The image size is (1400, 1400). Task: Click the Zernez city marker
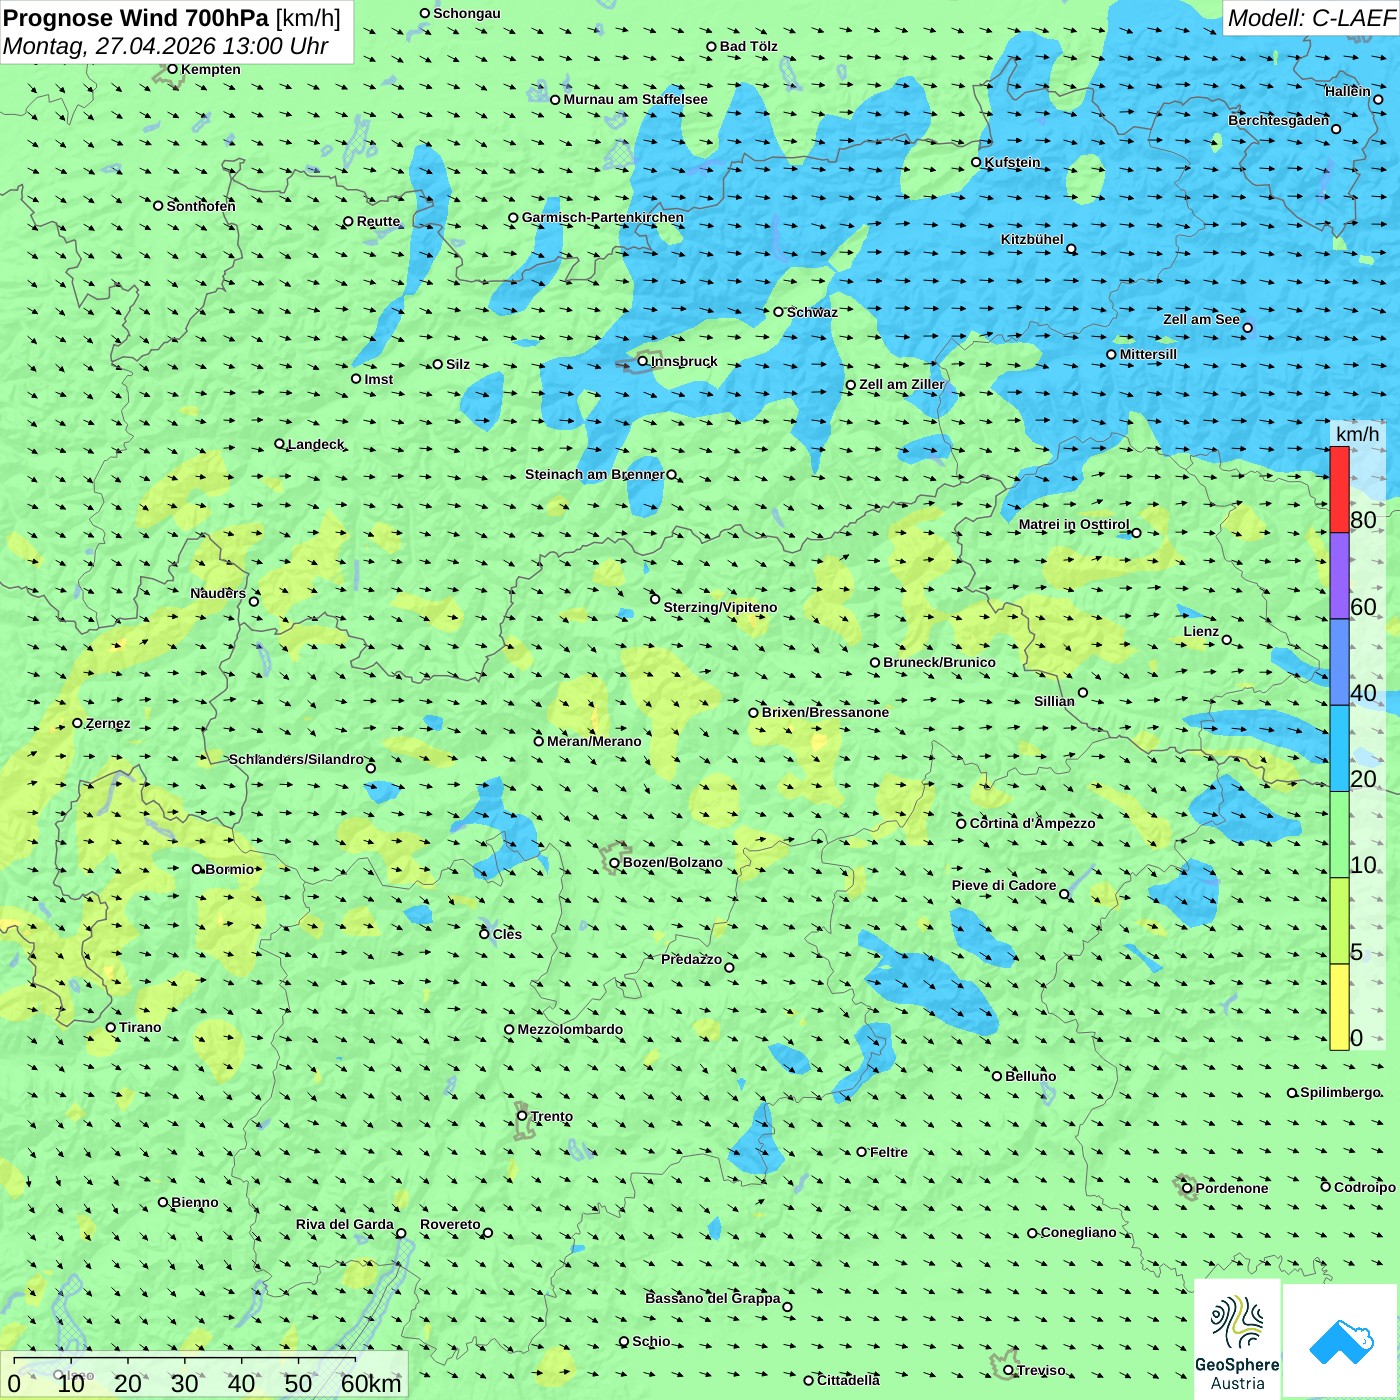77,723
